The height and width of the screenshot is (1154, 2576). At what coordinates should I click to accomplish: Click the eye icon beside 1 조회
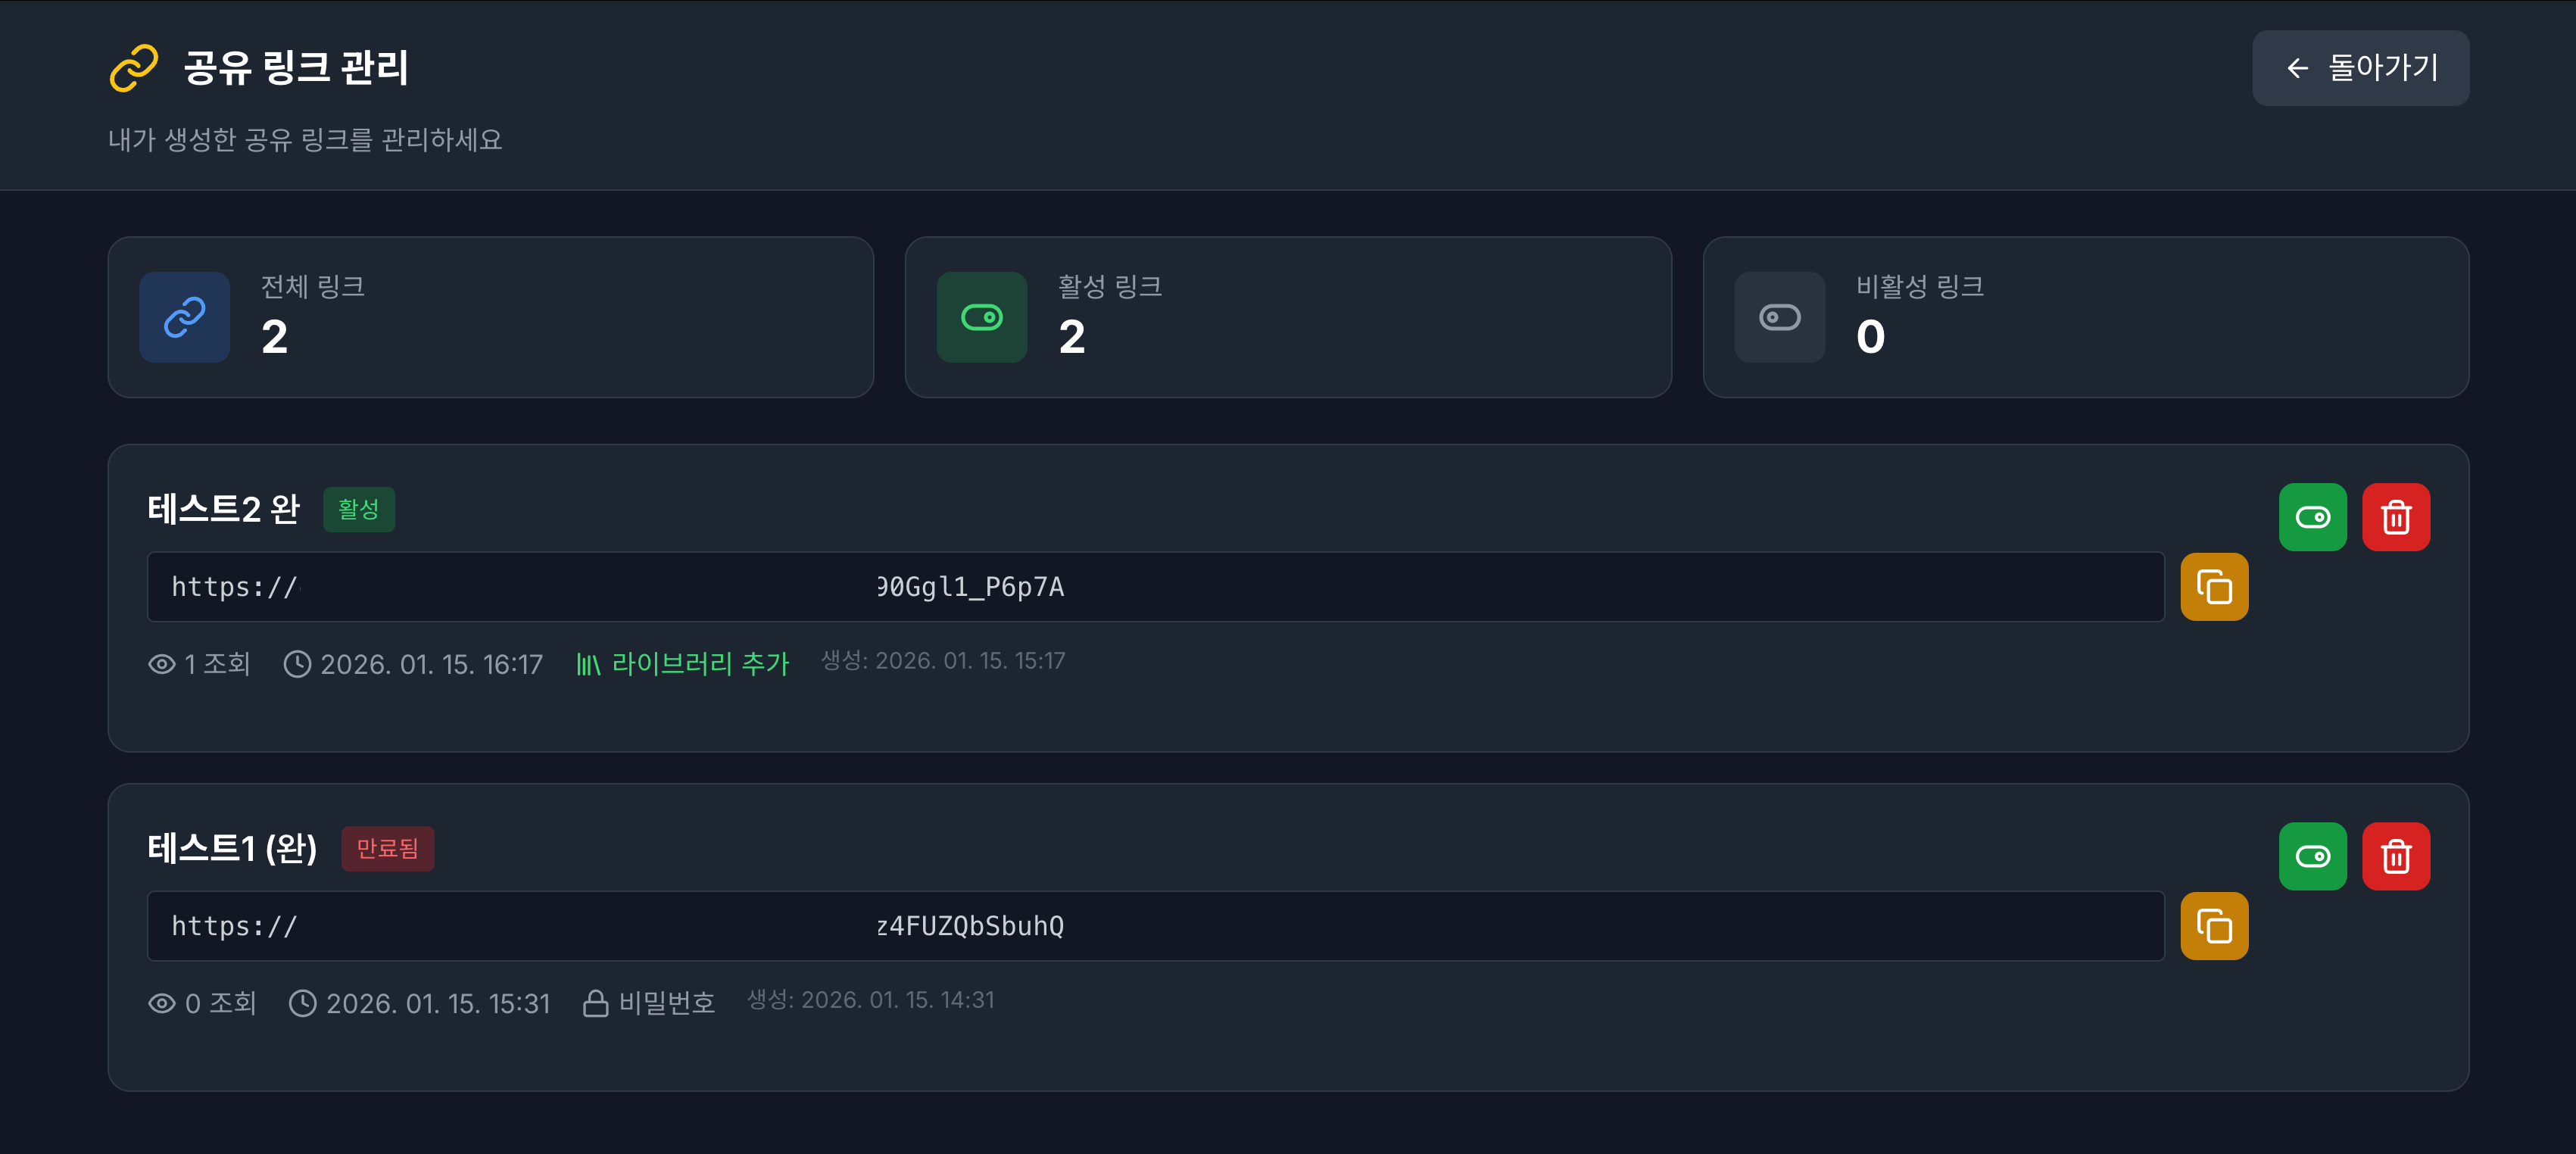(162, 664)
